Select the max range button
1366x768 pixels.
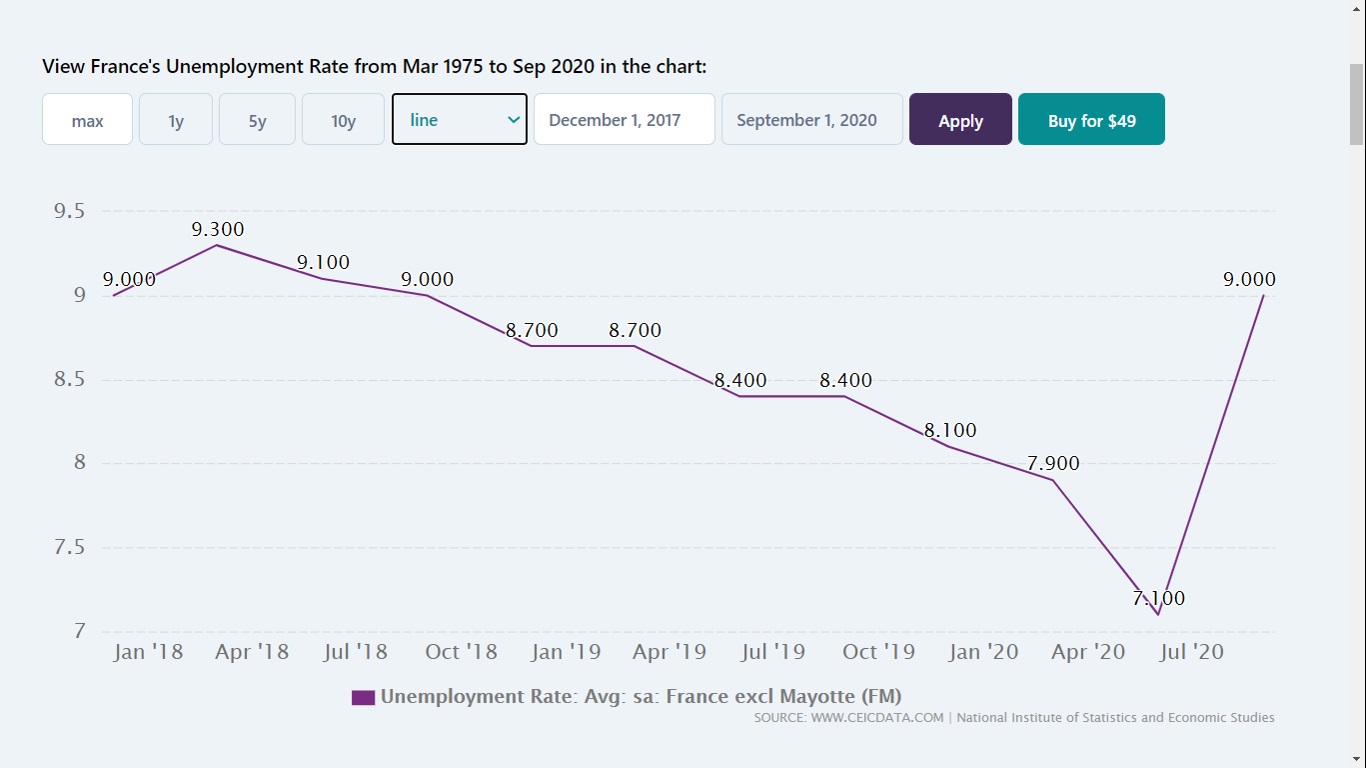87,120
